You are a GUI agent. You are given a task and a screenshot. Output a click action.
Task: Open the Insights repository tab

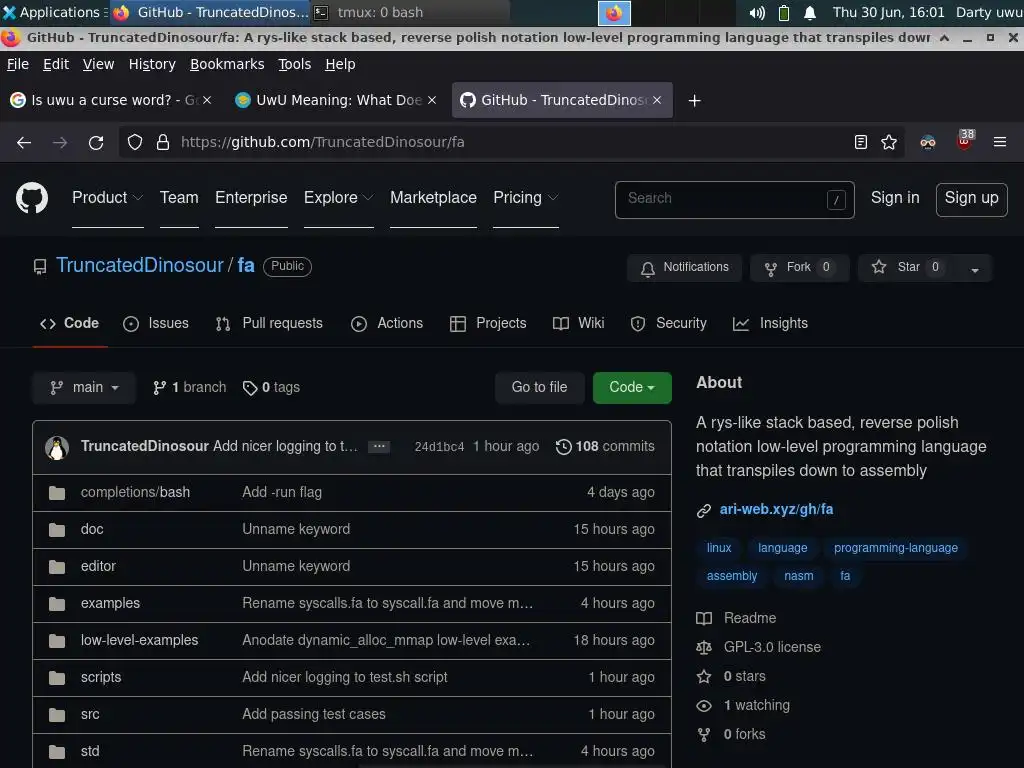pos(771,324)
